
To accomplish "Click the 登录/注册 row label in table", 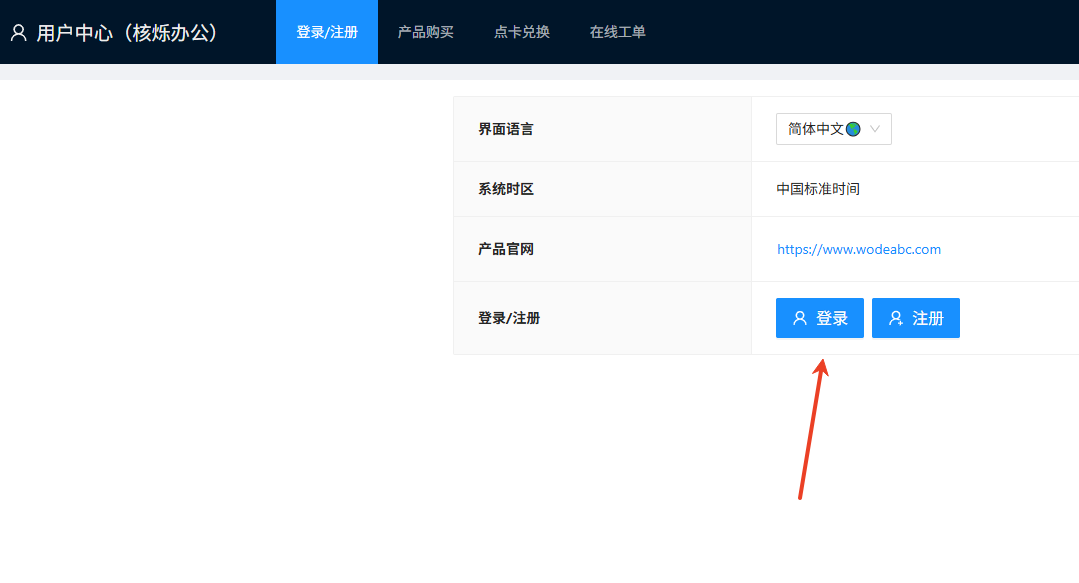I will tap(509, 318).
